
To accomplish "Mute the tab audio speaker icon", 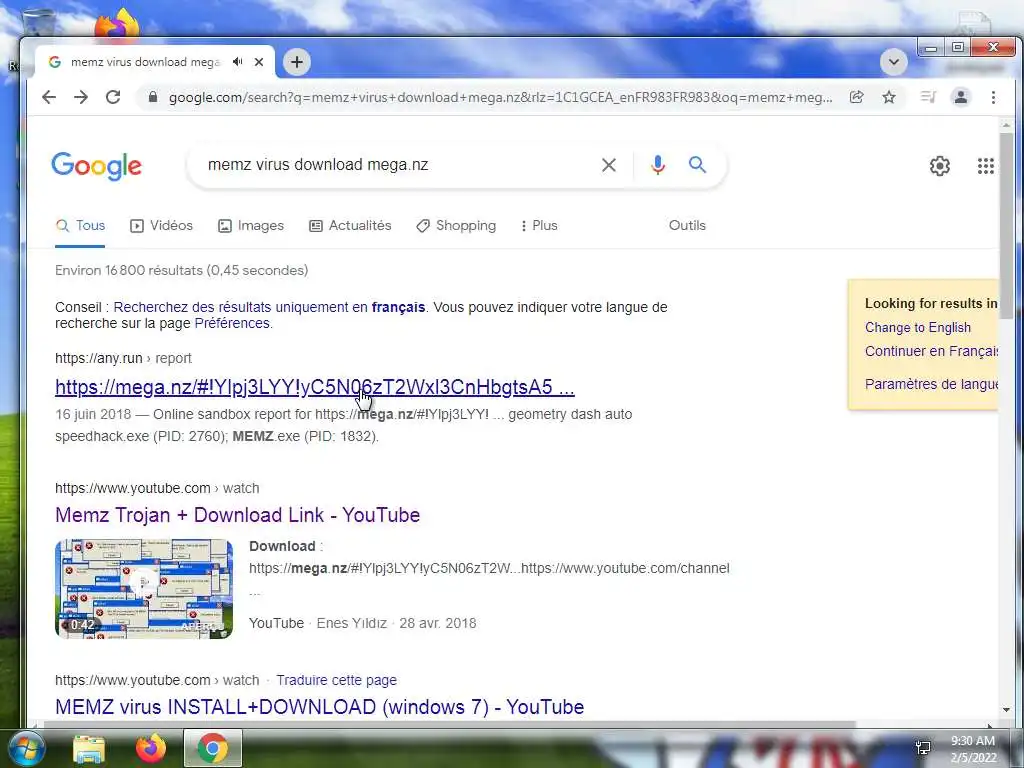I will coord(238,62).
